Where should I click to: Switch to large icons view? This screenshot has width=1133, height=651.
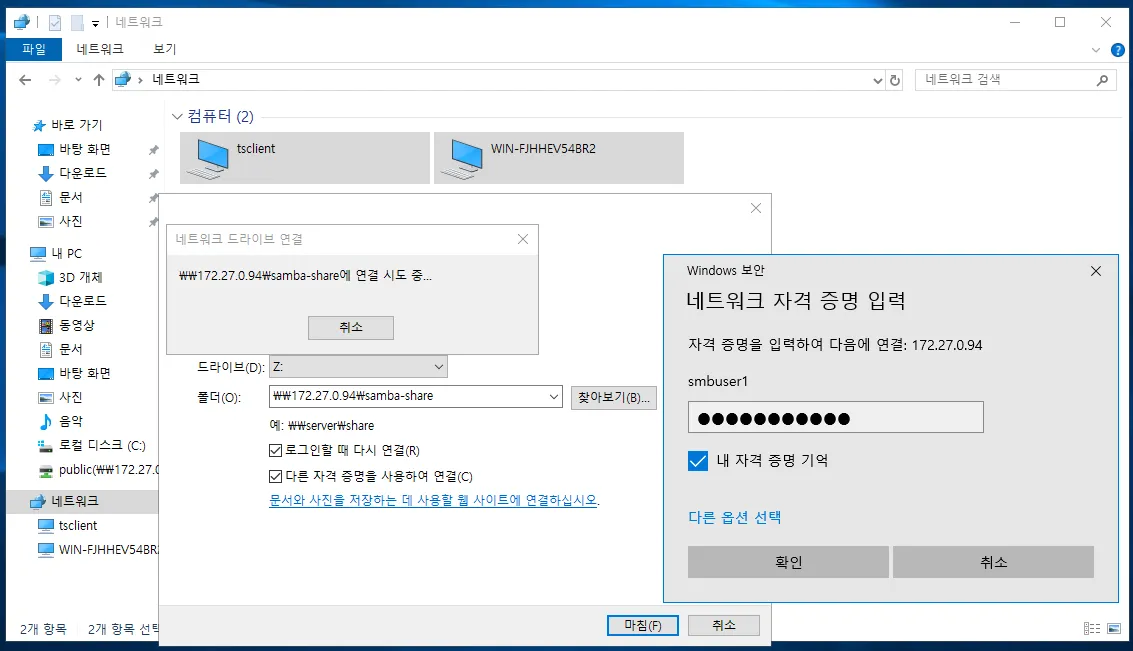[1113, 629]
